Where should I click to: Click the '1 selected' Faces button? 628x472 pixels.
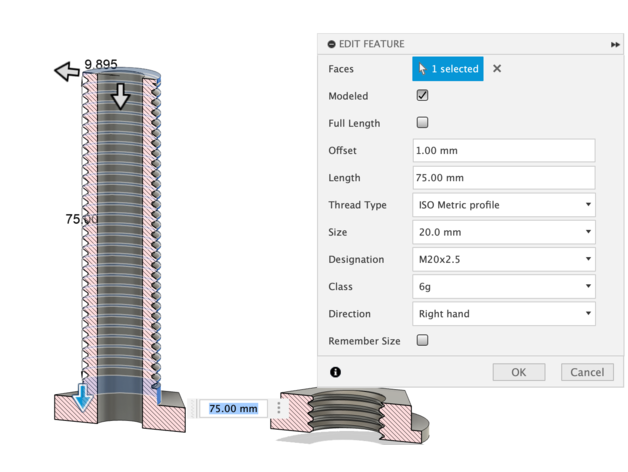[x=448, y=69]
